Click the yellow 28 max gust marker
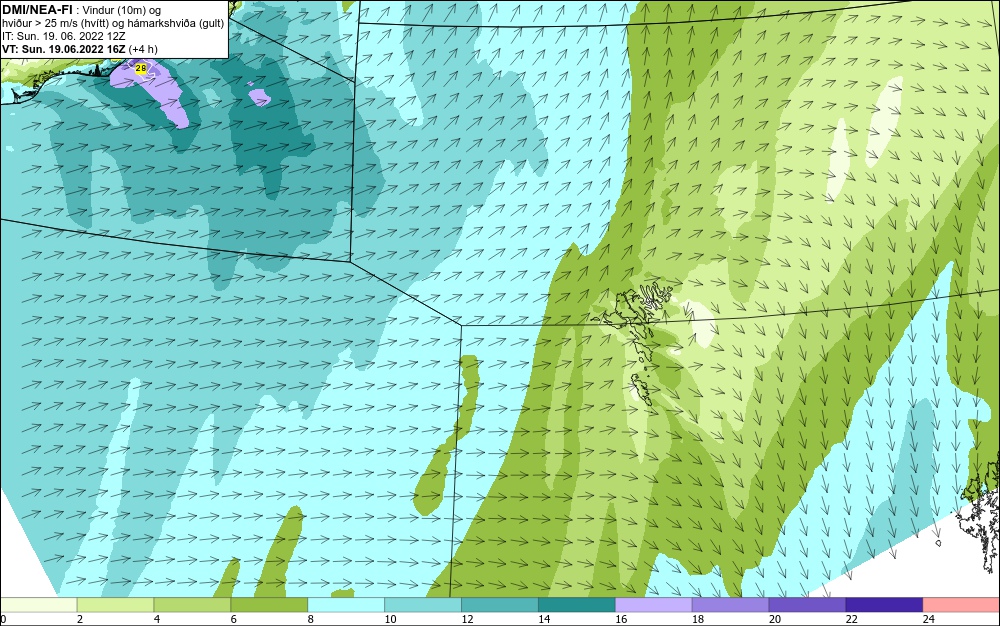Viewport: 1000px width, 626px height. click(x=141, y=68)
